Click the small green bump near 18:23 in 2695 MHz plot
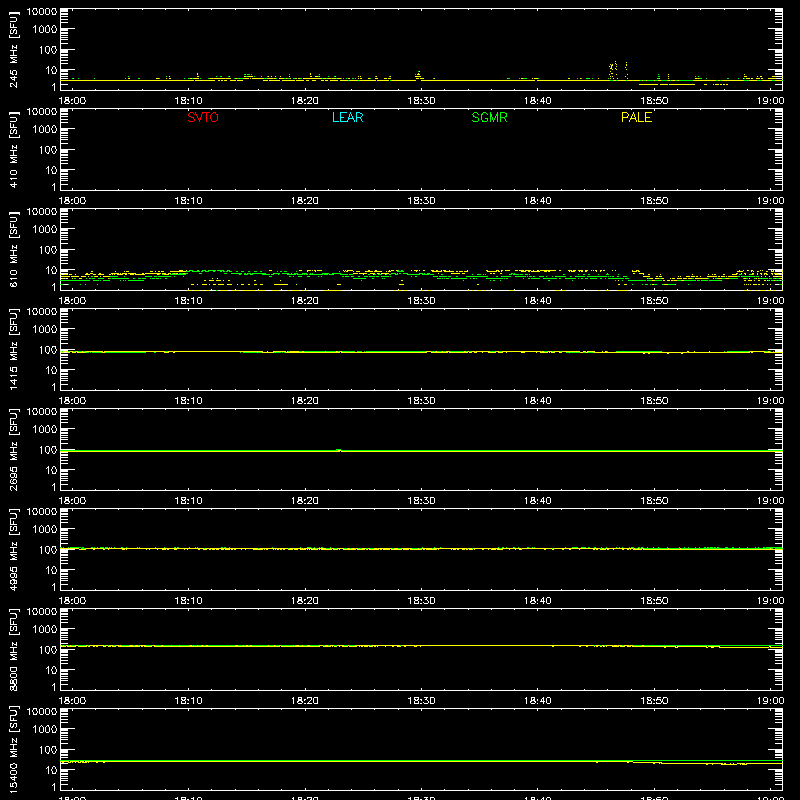This screenshot has height=800, width=800. click(338, 450)
